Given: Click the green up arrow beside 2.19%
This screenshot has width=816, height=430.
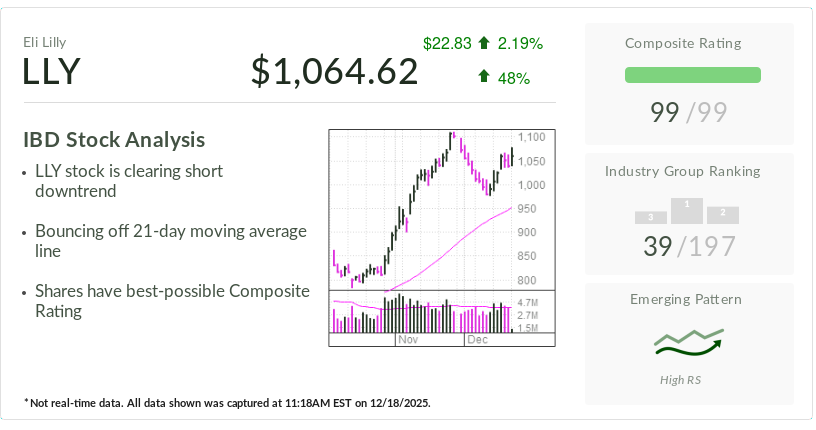Looking at the screenshot, I should [x=484, y=43].
